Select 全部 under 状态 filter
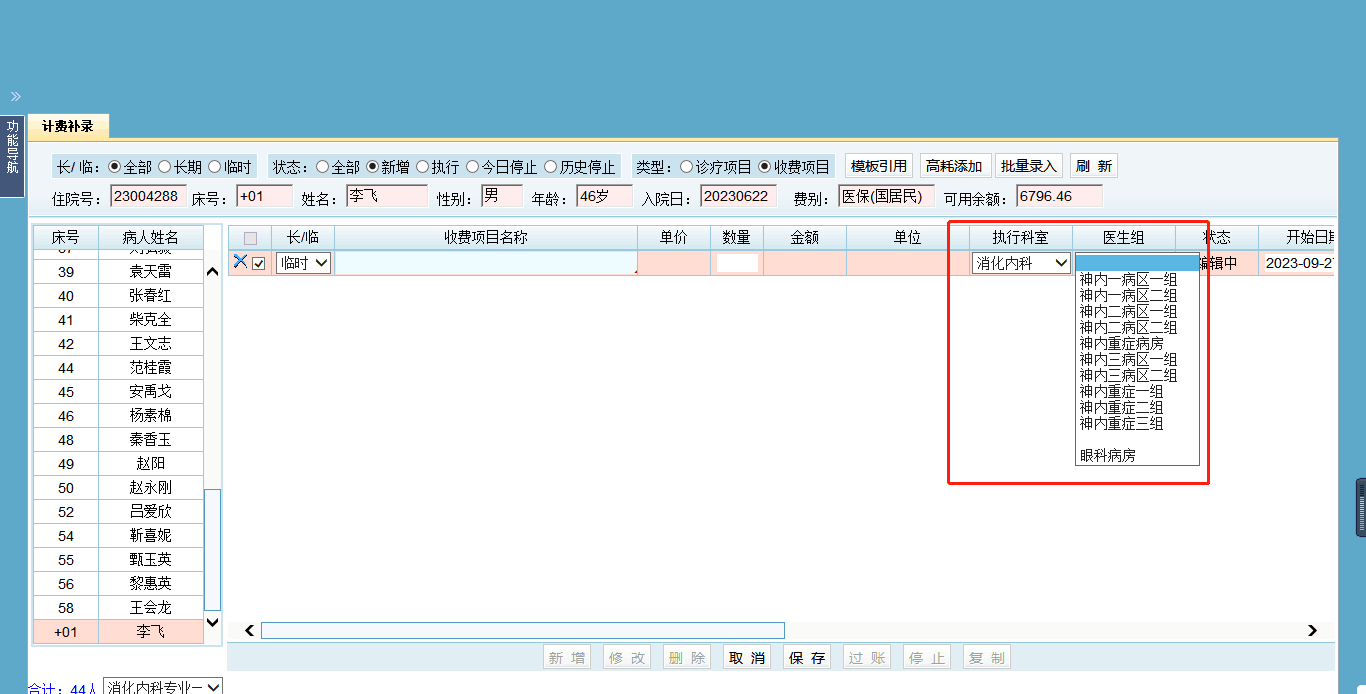The width and height of the screenshot is (1366, 694). coord(322,167)
